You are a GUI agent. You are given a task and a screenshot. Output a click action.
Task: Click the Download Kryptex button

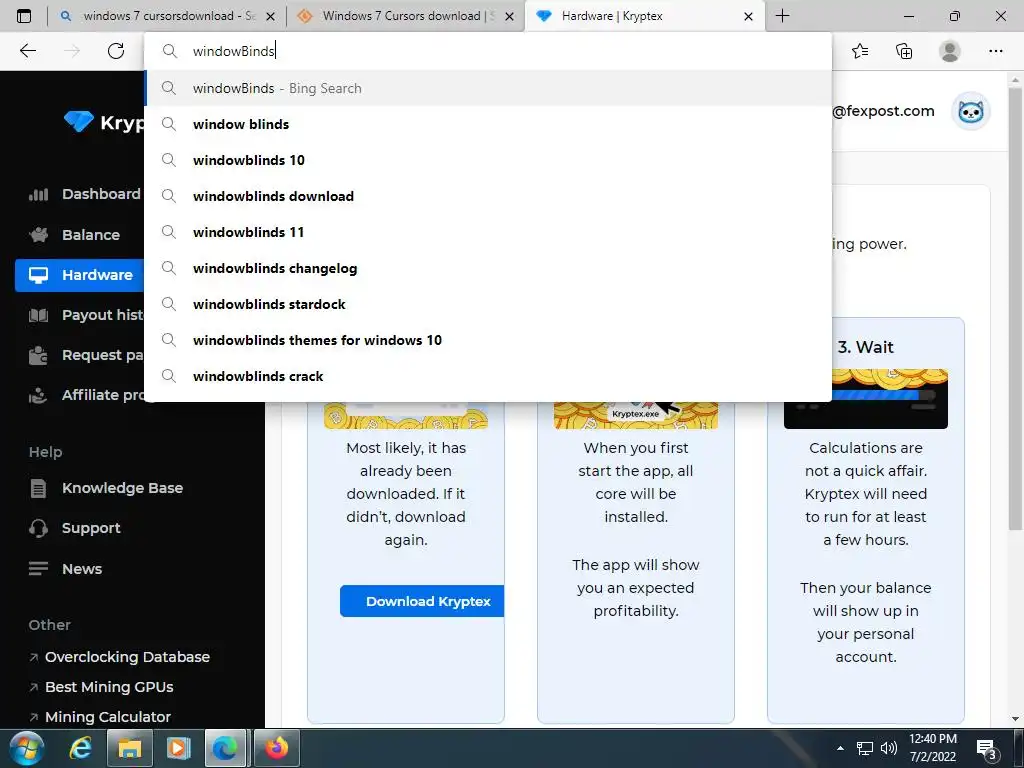[x=422, y=601]
